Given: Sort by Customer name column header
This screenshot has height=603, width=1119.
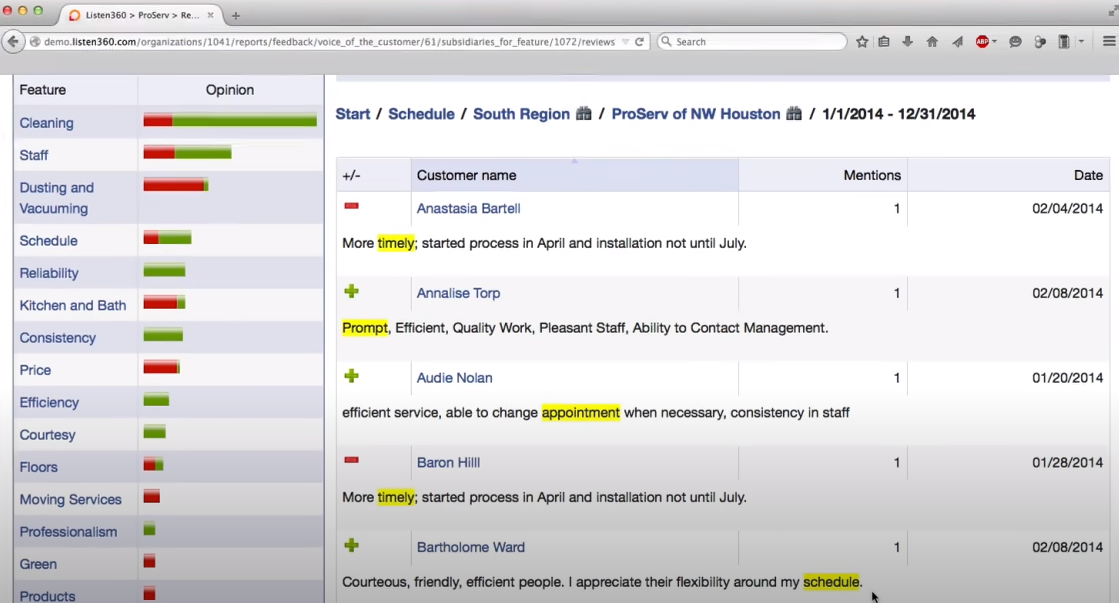Looking at the screenshot, I should coord(574,175).
